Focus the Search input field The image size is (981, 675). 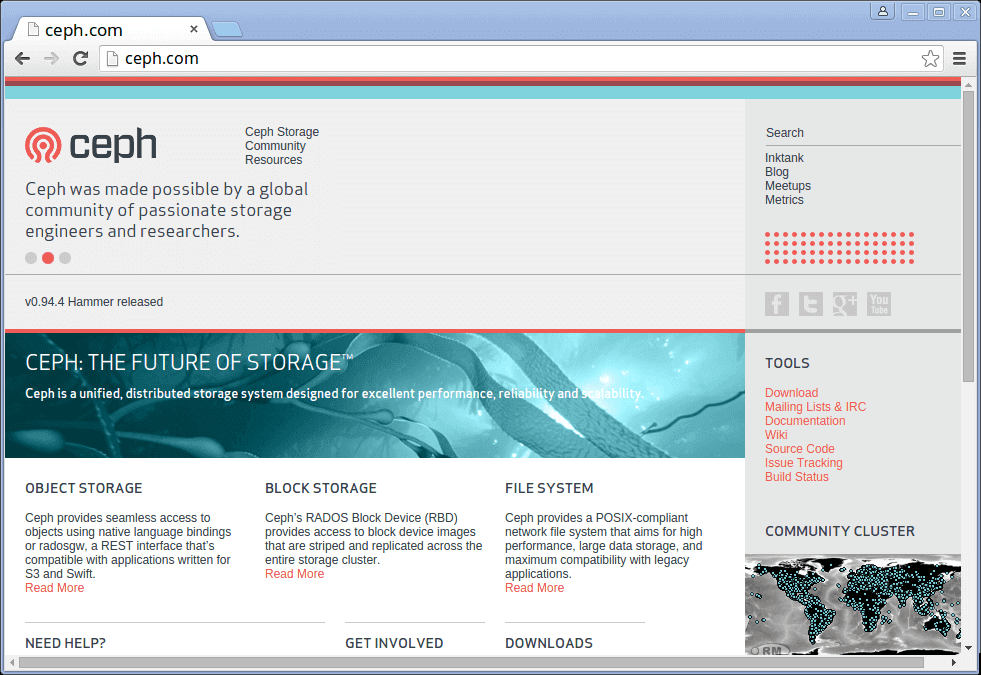coord(862,133)
